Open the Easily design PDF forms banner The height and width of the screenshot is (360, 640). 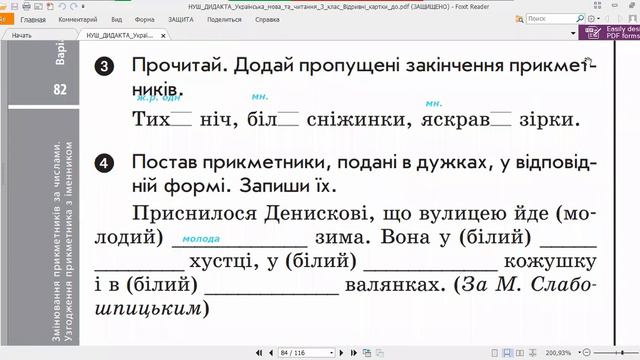[x=609, y=32]
